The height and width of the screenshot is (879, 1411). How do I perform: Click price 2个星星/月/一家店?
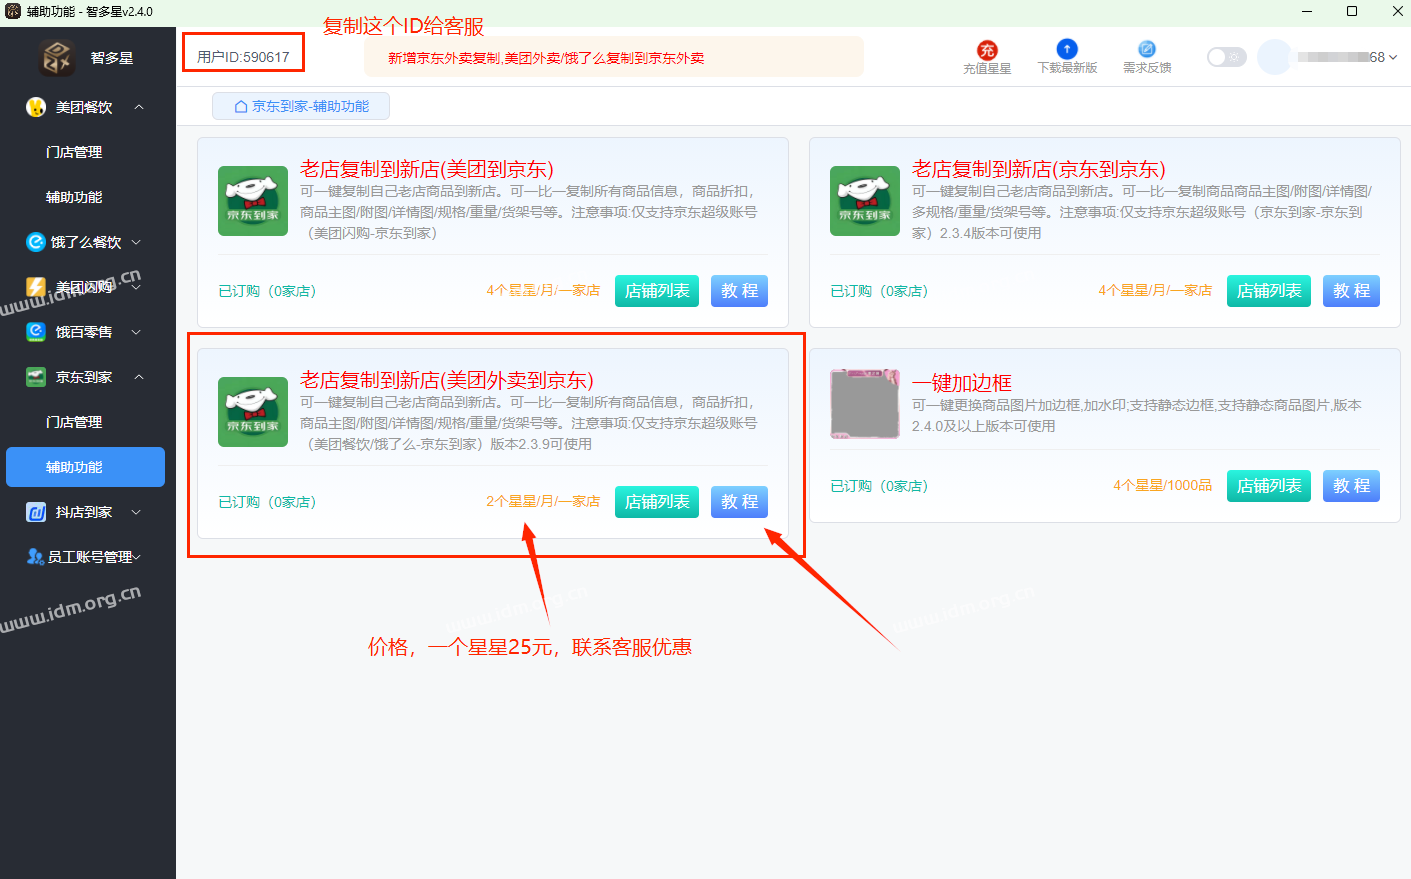point(543,502)
